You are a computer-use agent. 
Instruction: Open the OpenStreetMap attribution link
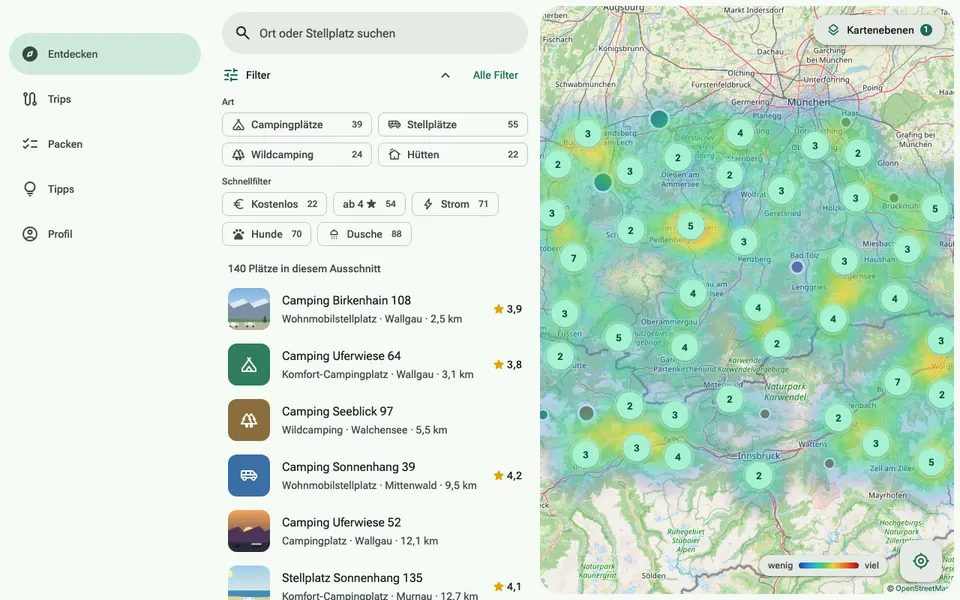(920, 588)
